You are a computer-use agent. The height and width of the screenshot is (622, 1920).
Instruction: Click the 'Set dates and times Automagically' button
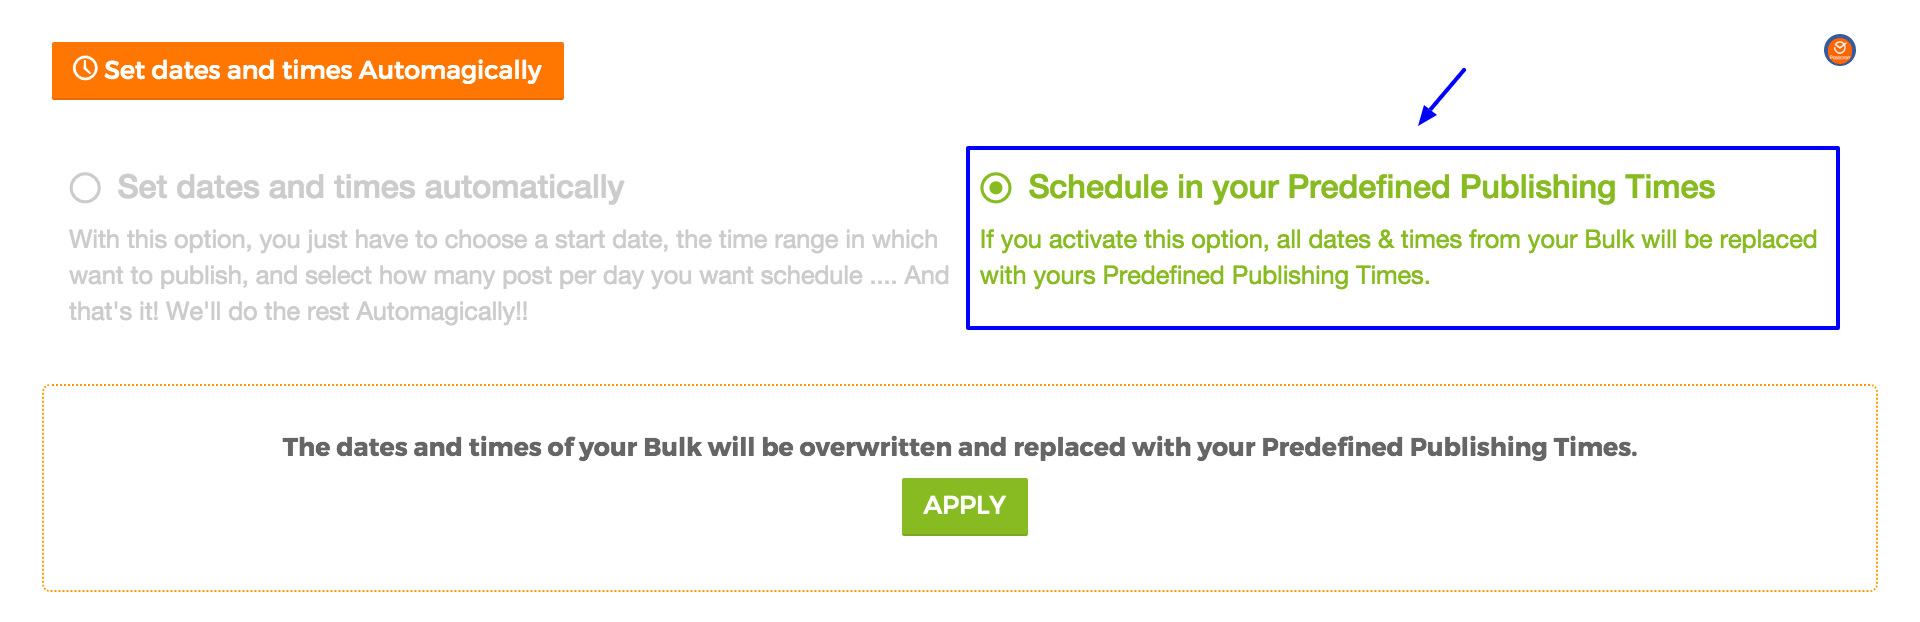[307, 71]
